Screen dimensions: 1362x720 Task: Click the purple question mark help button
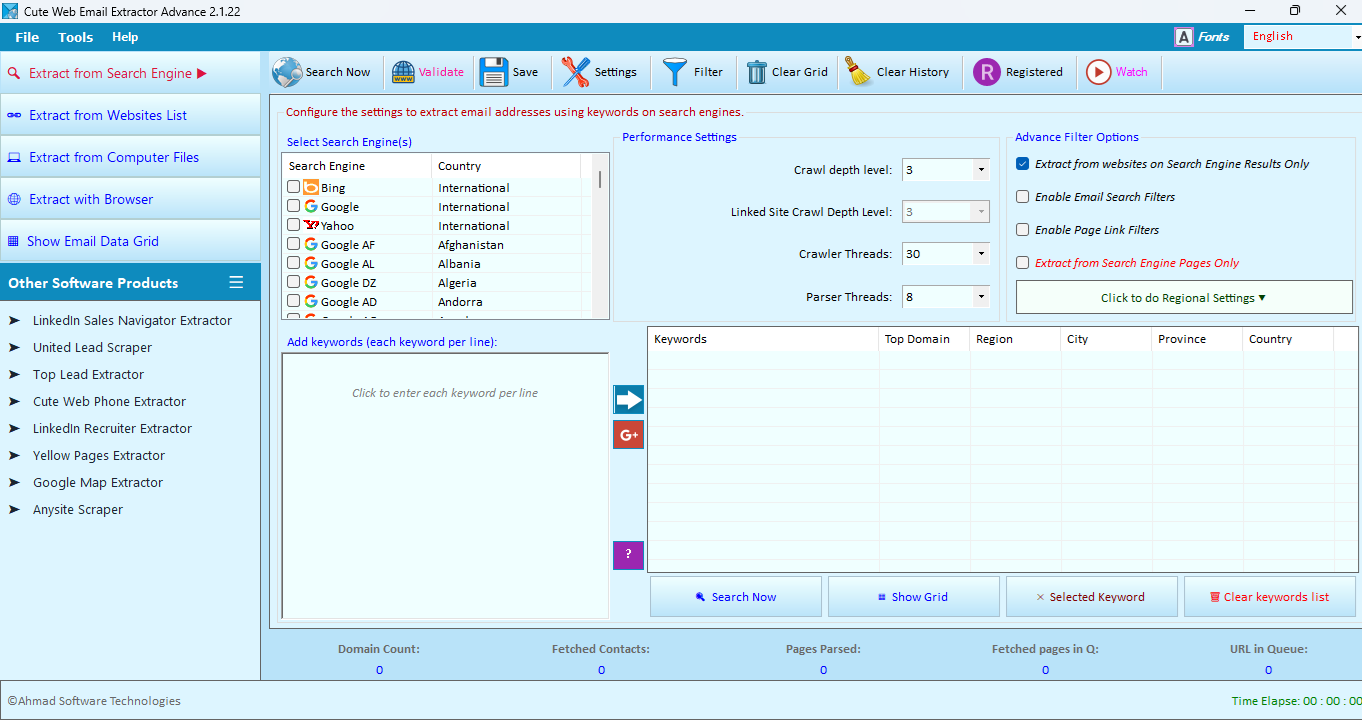(x=628, y=555)
